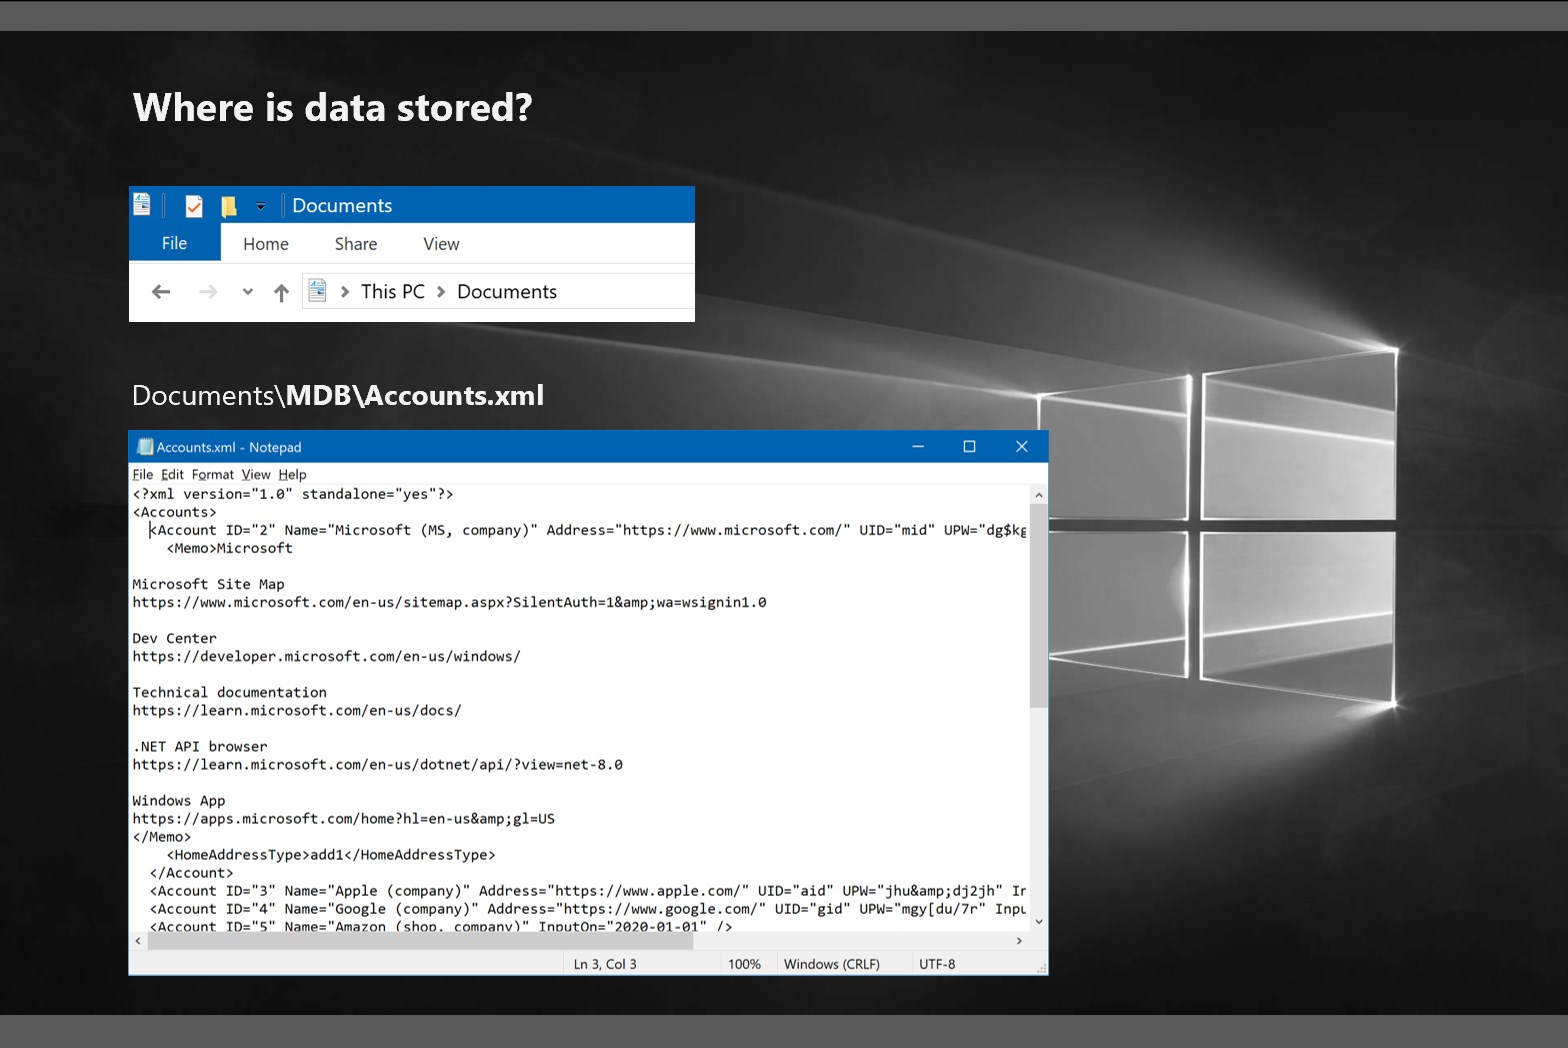Click the dotnet/api URL line
This screenshot has height=1048, width=1568.
377,764
